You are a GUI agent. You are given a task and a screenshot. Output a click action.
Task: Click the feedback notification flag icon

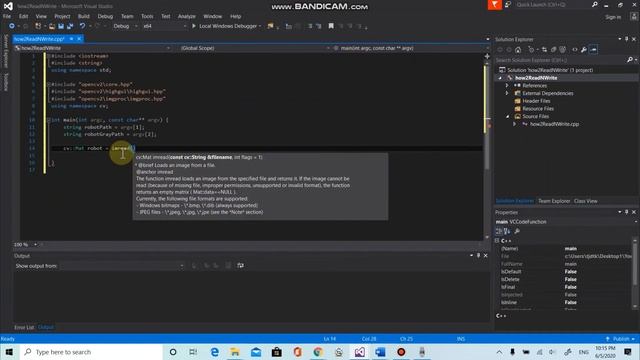click(x=495, y=4)
